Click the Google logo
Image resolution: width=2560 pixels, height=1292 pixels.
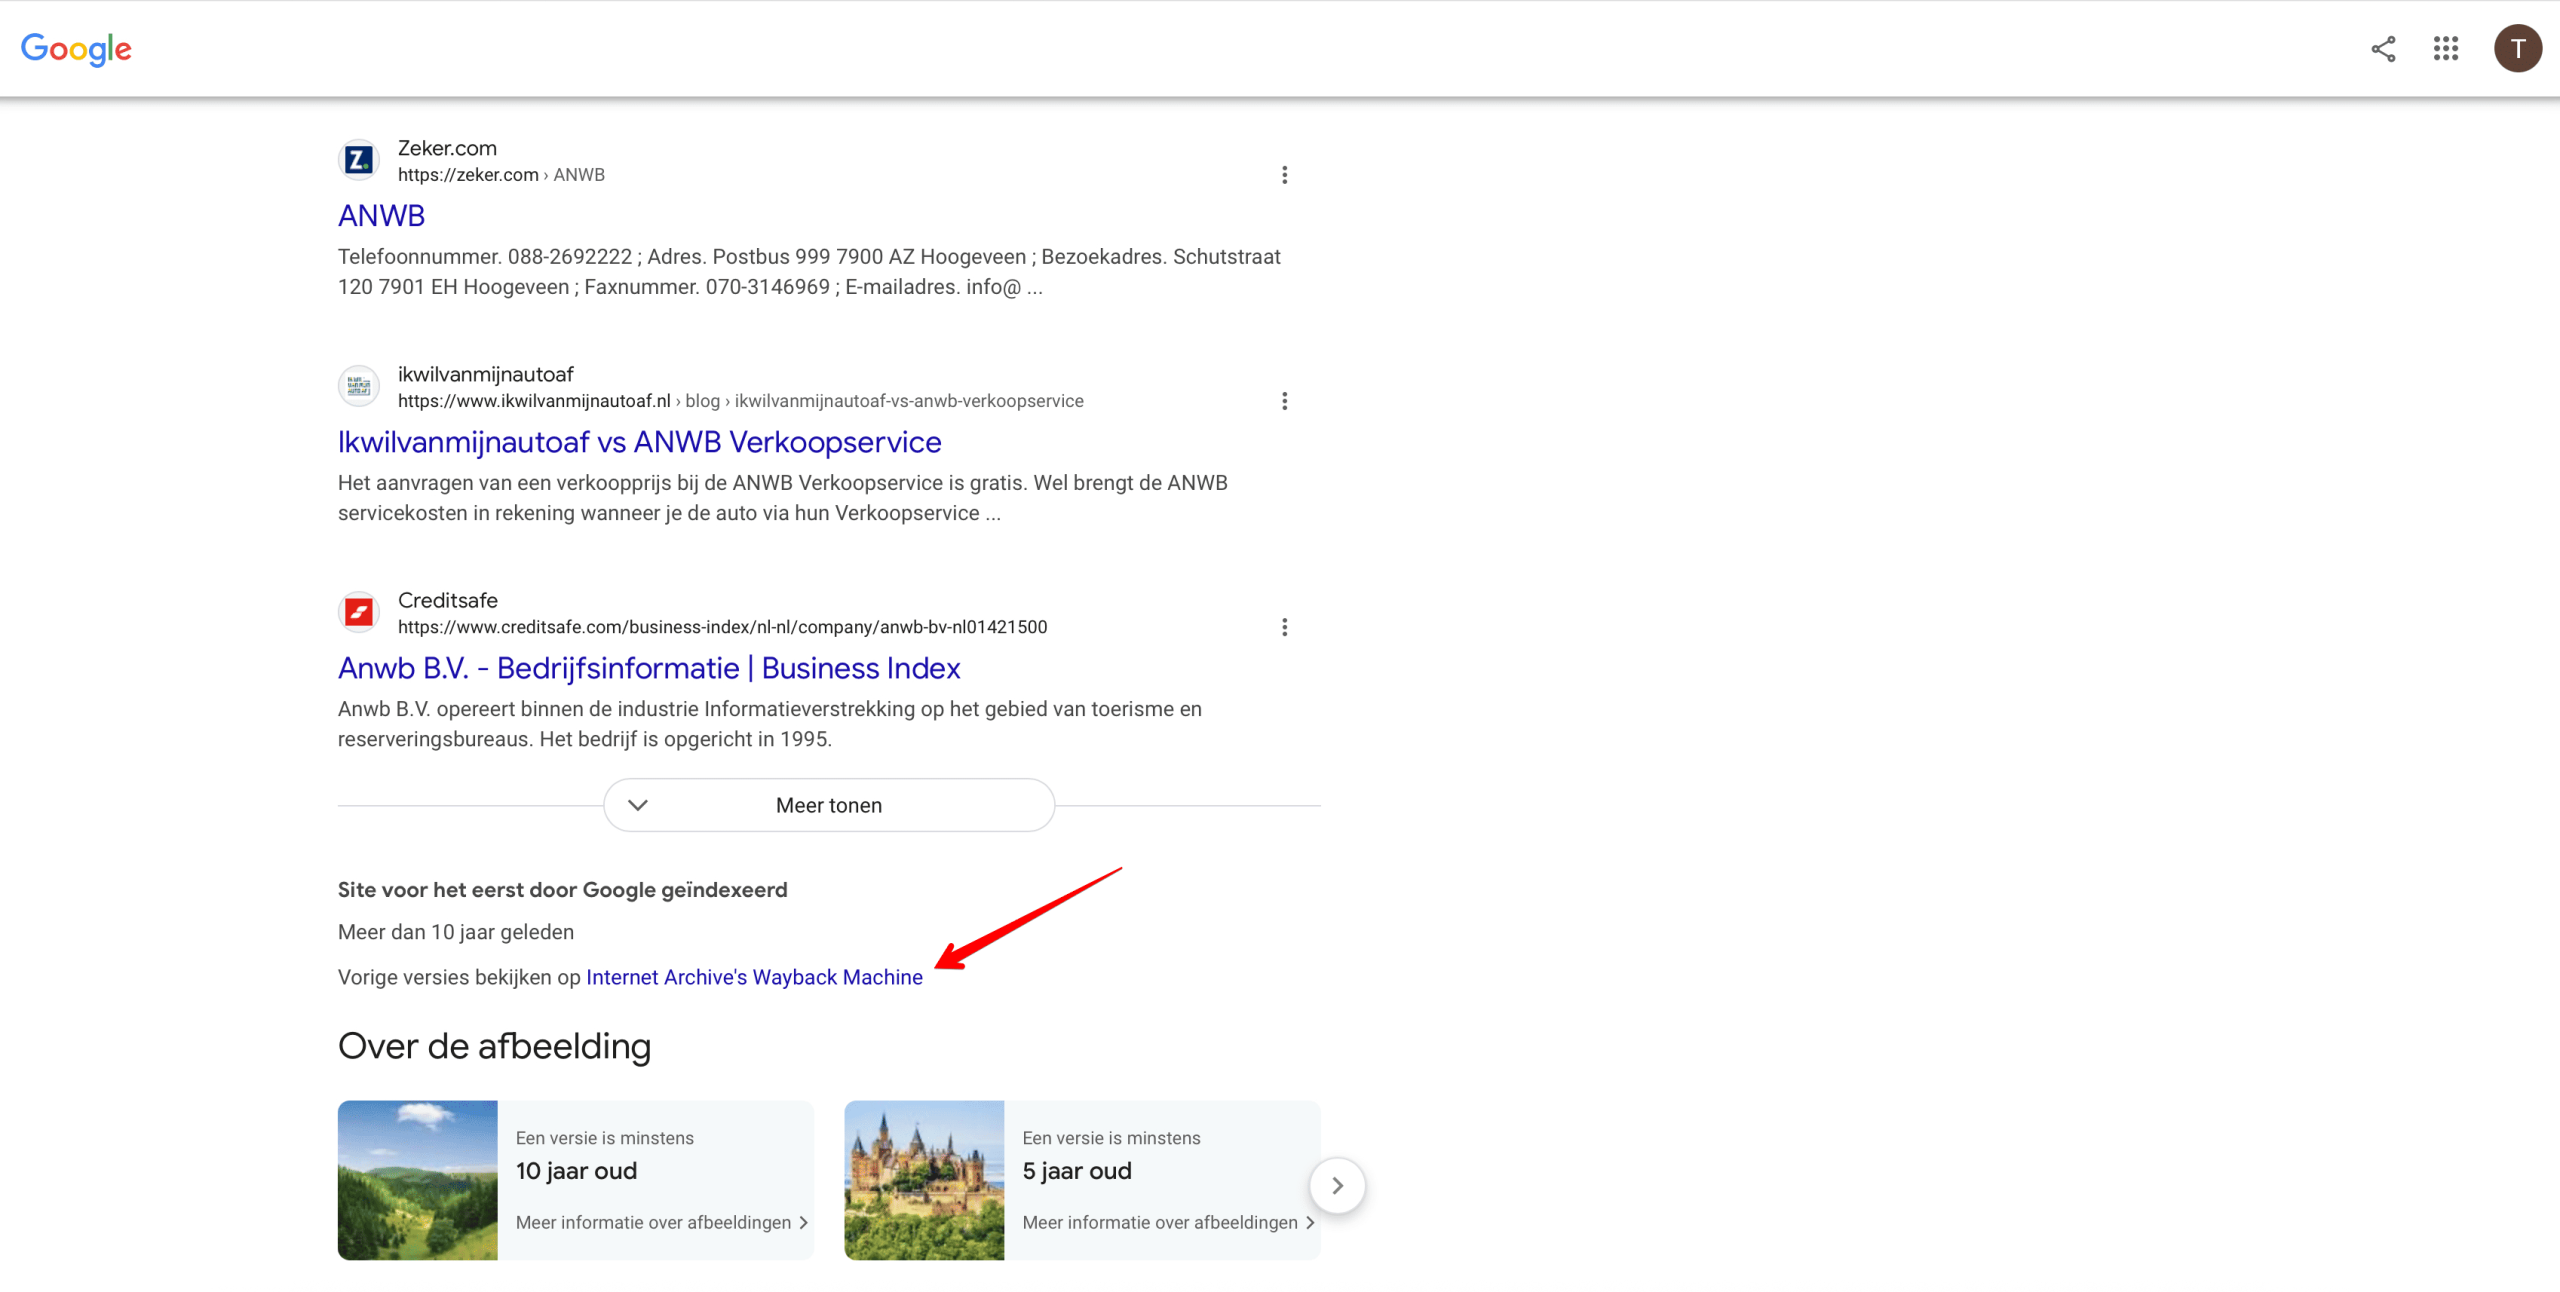point(76,48)
